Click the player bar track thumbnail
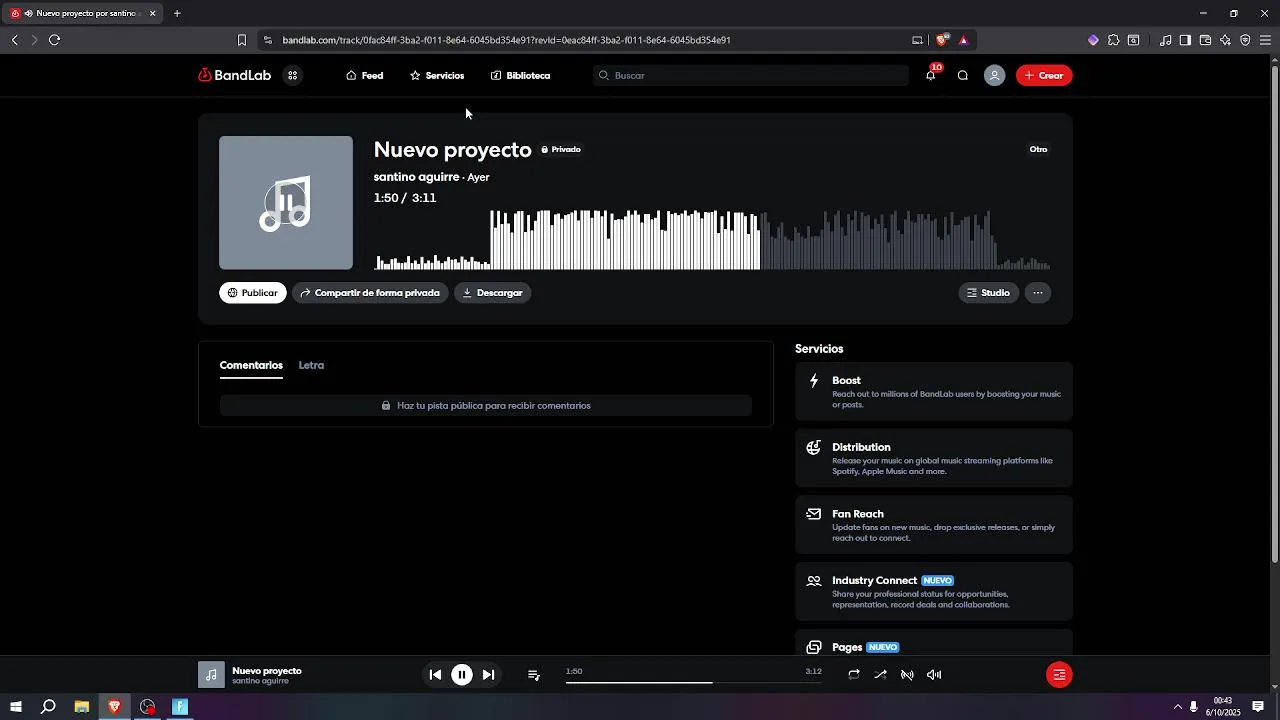The width and height of the screenshot is (1280, 720). pyautogui.click(x=211, y=675)
